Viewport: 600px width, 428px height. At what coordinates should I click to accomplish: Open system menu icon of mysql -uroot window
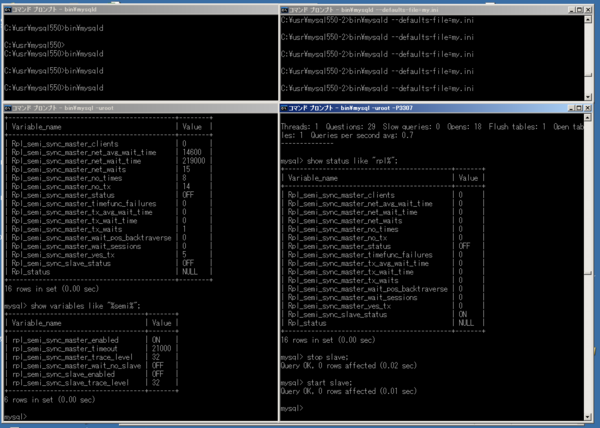click(x=7, y=108)
